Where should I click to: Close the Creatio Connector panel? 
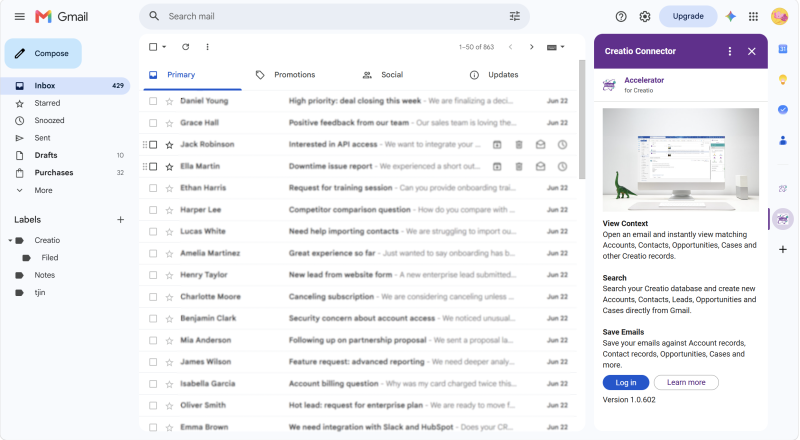tap(752, 51)
